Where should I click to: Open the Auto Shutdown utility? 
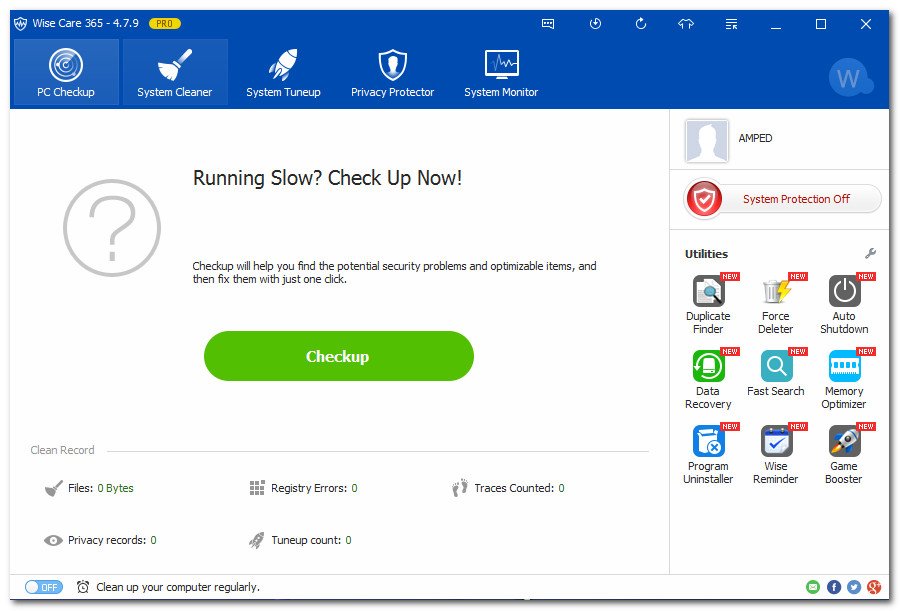(844, 304)
